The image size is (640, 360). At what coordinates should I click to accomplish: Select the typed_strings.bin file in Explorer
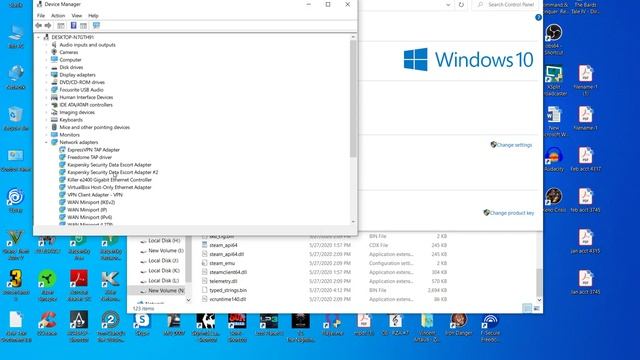[228, 290]
